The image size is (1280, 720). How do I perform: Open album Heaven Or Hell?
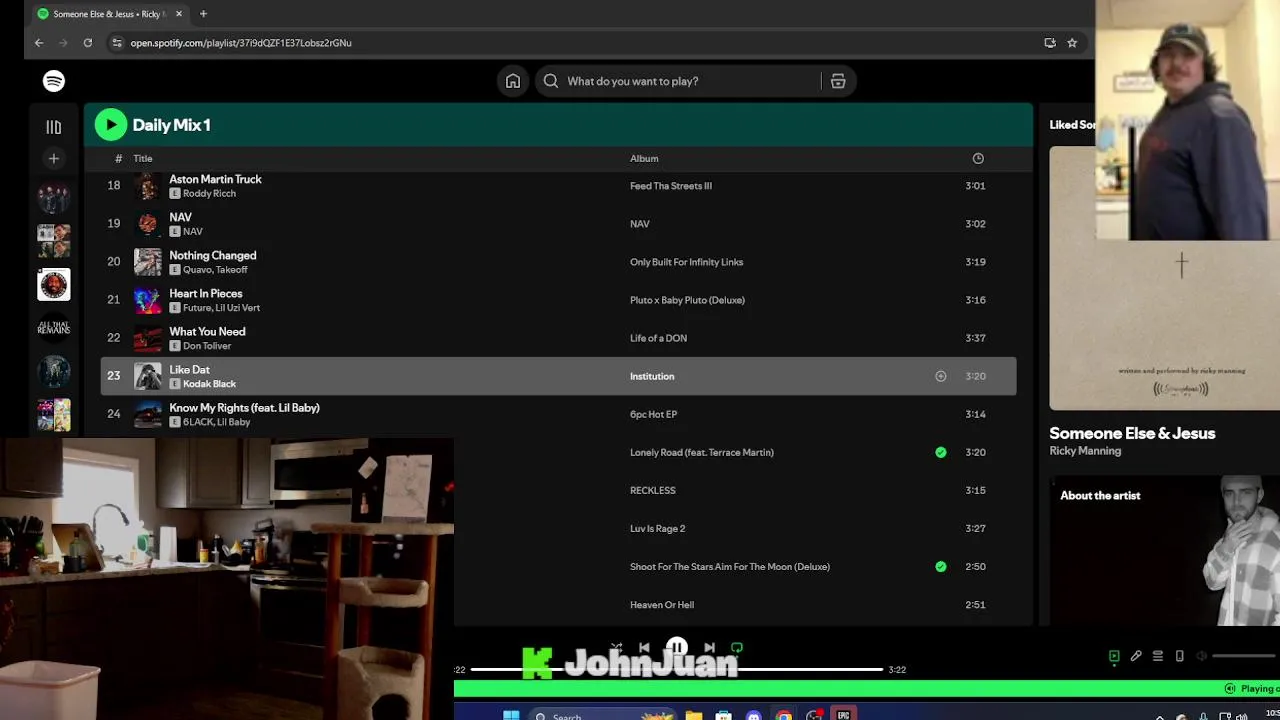662,604
